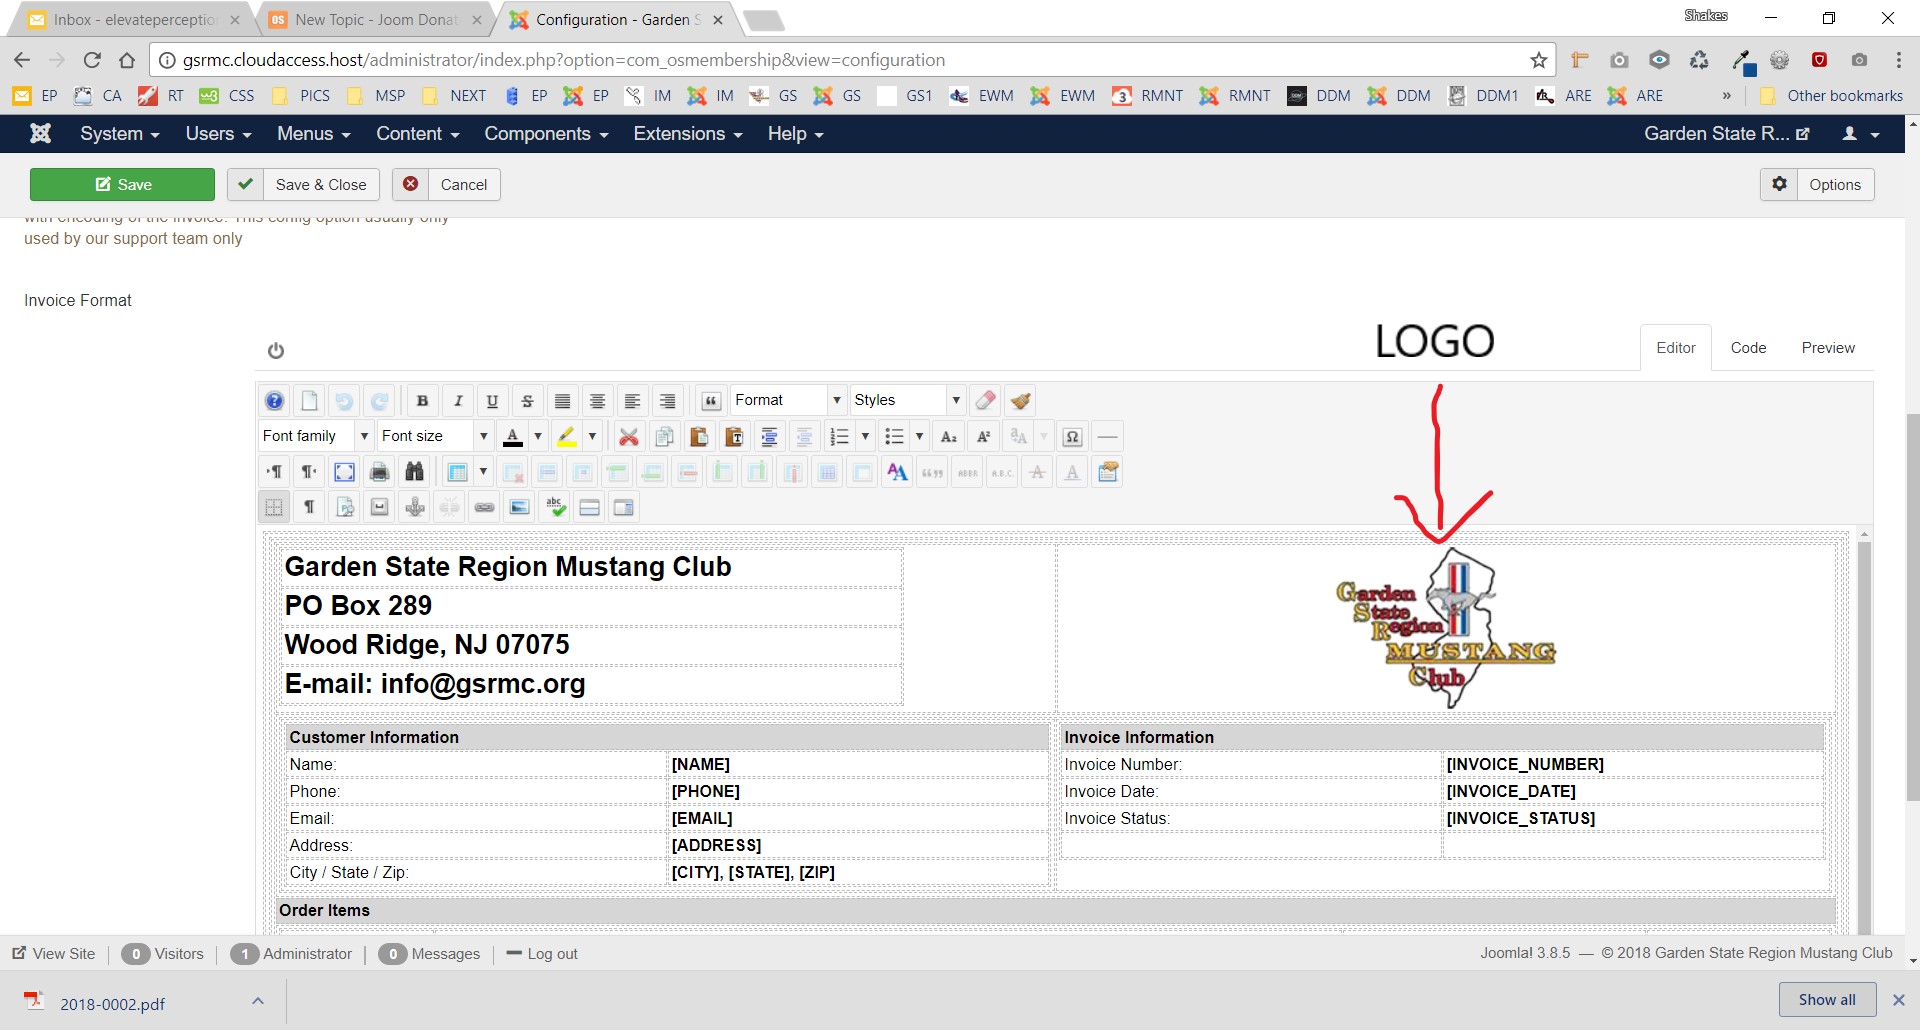Open the System menu

120,134
